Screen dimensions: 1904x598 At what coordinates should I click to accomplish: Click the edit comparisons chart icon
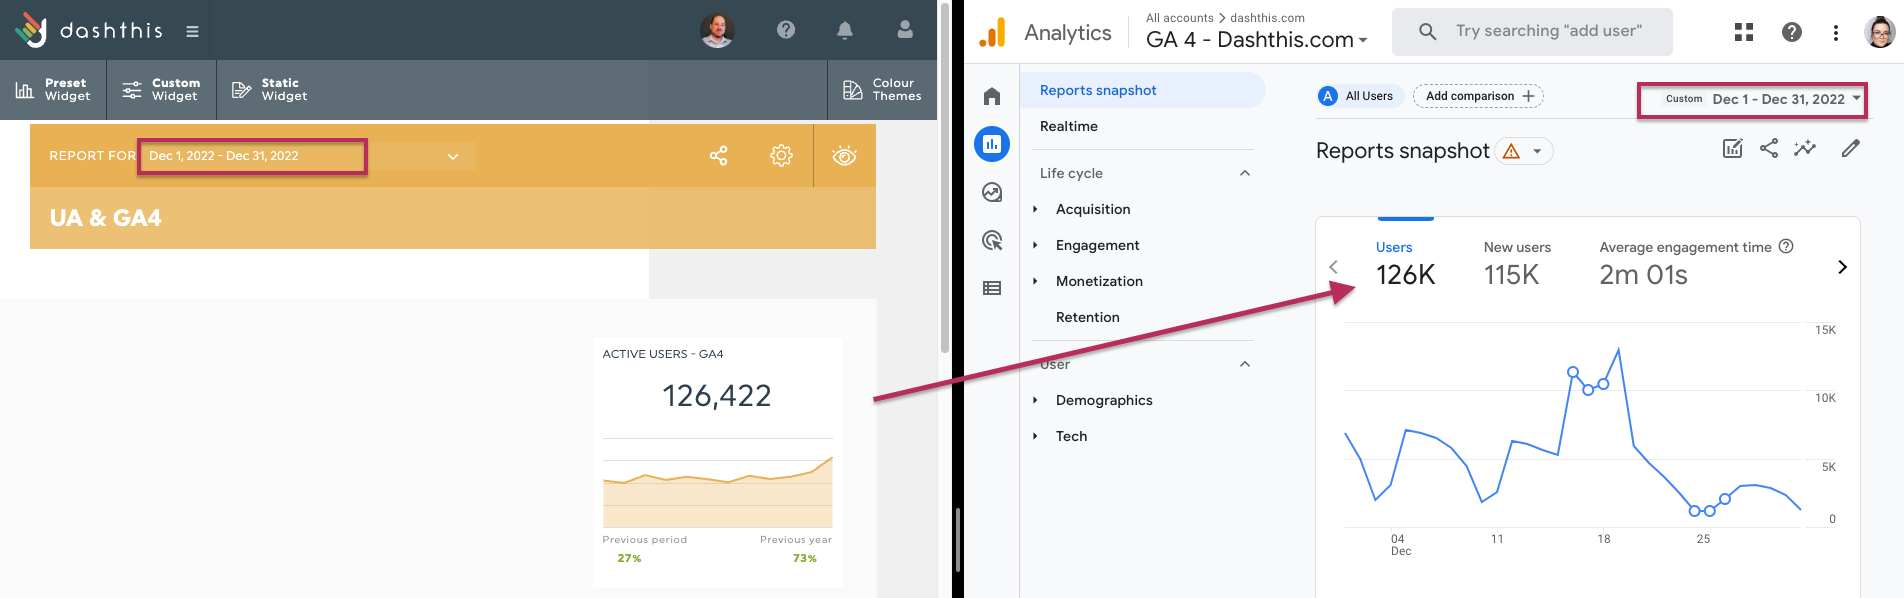tap(1733, 148)
